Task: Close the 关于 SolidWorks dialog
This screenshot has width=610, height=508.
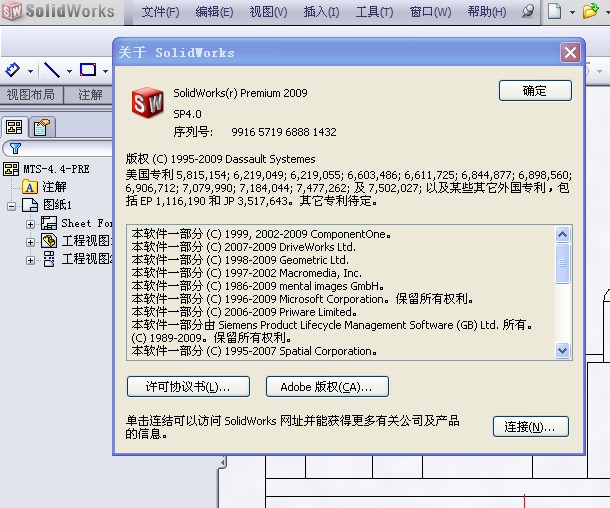Action: pos(570,52)
